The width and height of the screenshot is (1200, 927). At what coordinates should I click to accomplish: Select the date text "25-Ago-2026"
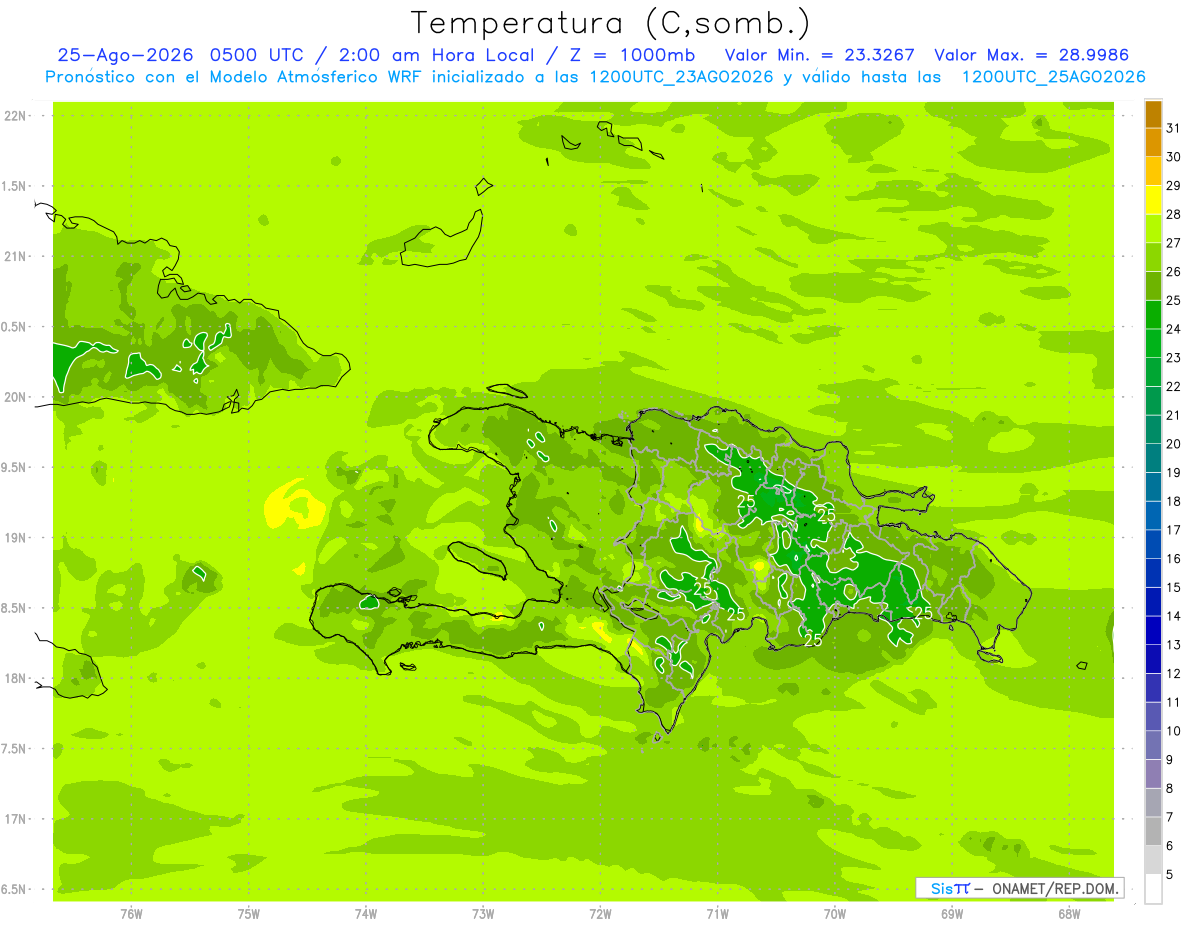pyautogui.click(x=126, y=55)
